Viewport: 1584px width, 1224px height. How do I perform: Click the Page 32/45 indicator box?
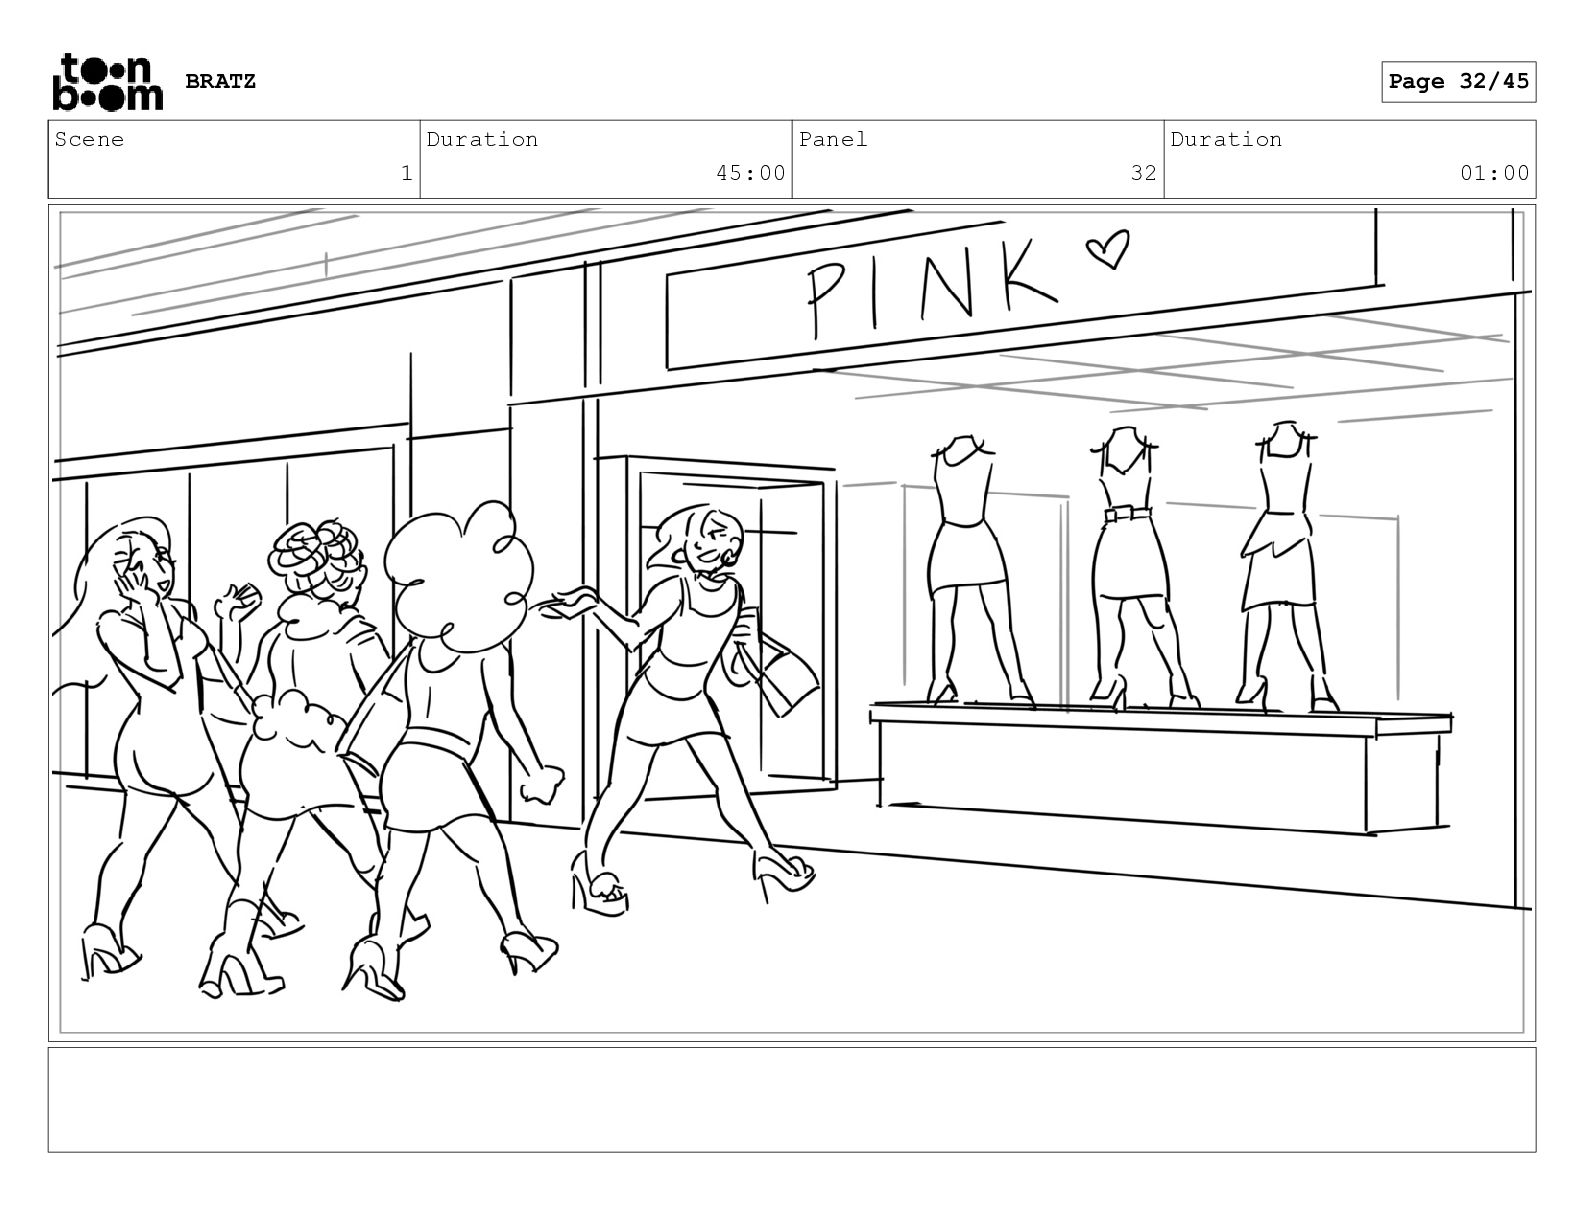click(x=1459, y=81)
